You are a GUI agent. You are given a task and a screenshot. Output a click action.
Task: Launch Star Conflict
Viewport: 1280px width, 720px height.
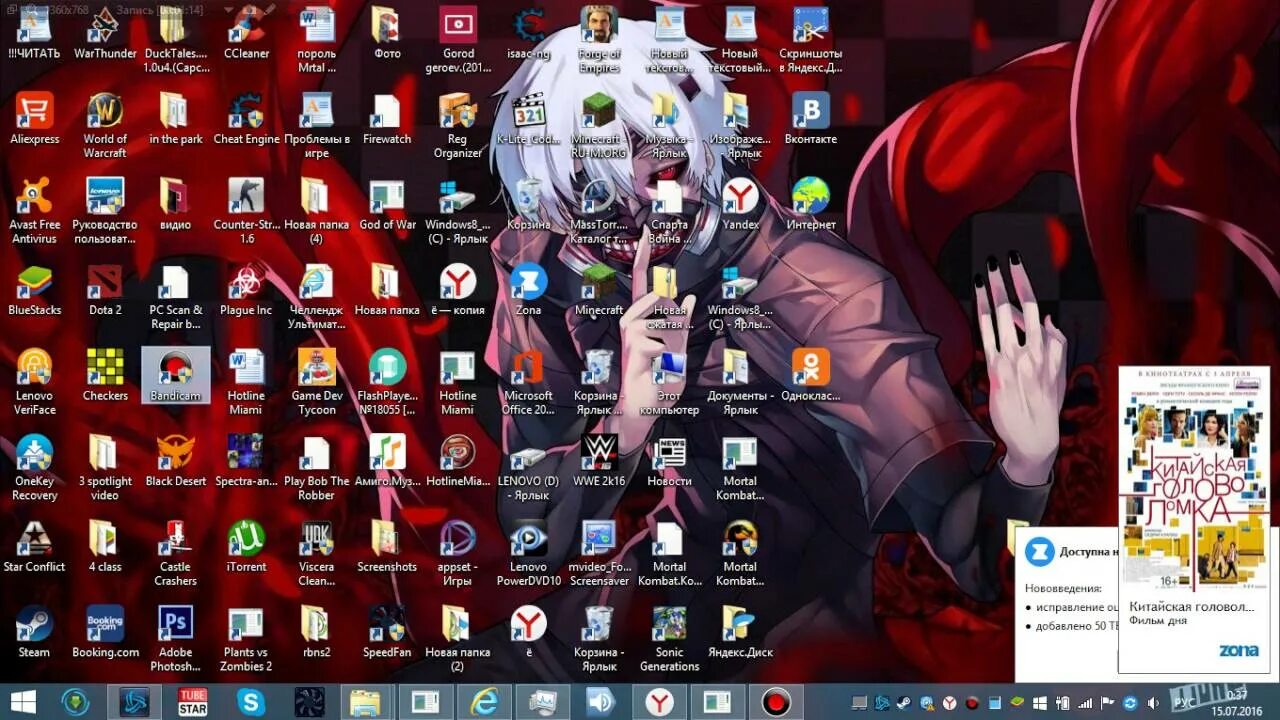pos(35,547)
